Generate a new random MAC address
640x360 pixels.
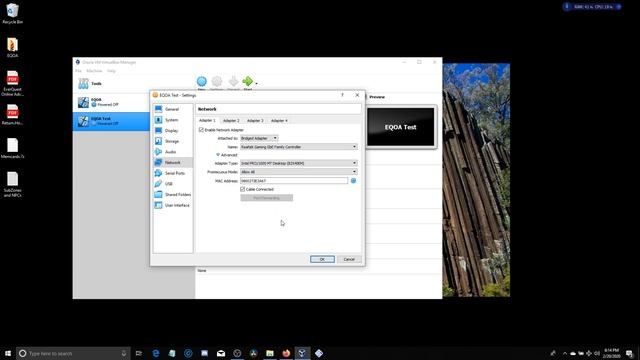click(x=353, y=180)
